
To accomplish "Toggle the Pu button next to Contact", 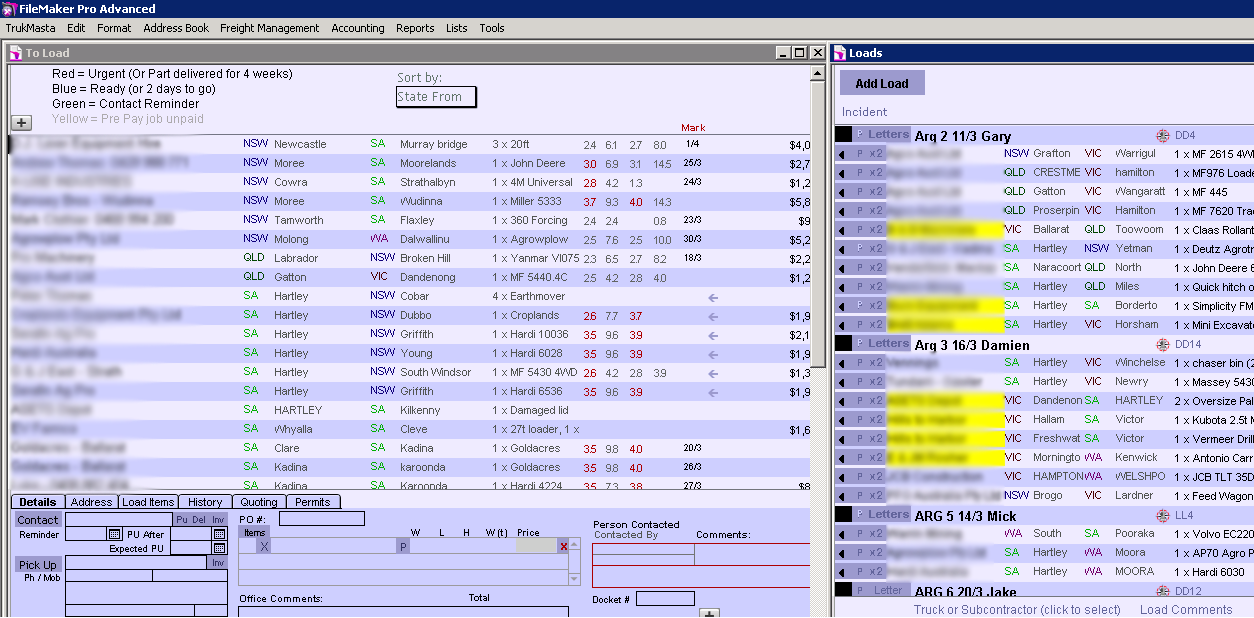I will coord(182,519).
